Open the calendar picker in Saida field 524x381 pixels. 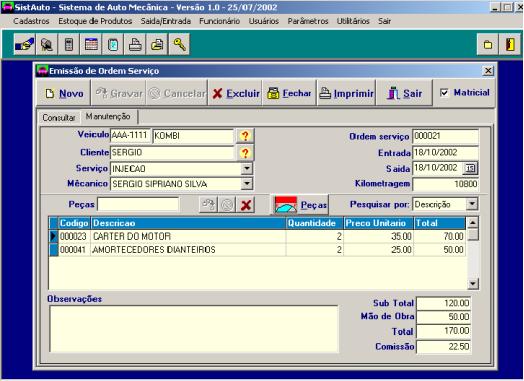470,168
